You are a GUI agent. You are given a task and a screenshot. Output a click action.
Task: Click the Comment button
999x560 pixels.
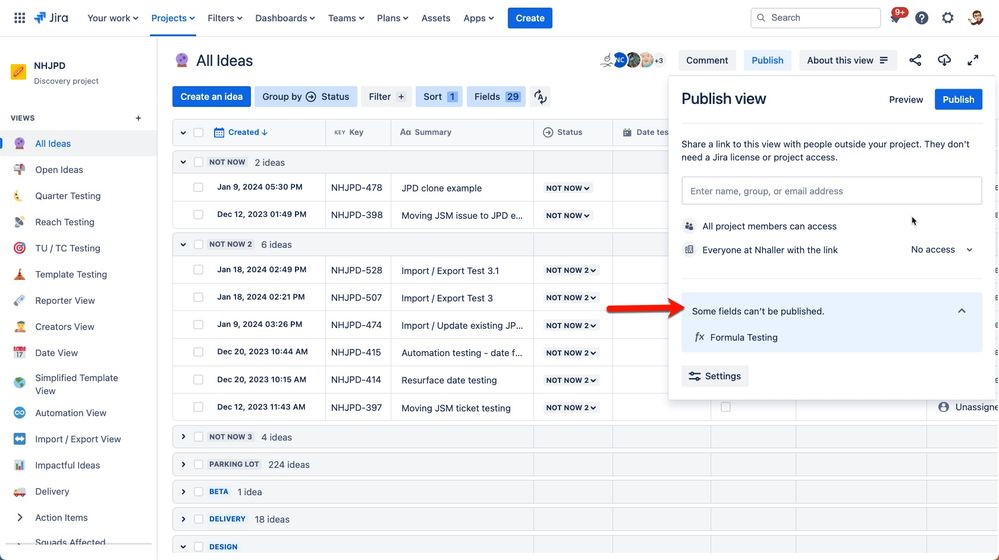[x=707, y=61]
